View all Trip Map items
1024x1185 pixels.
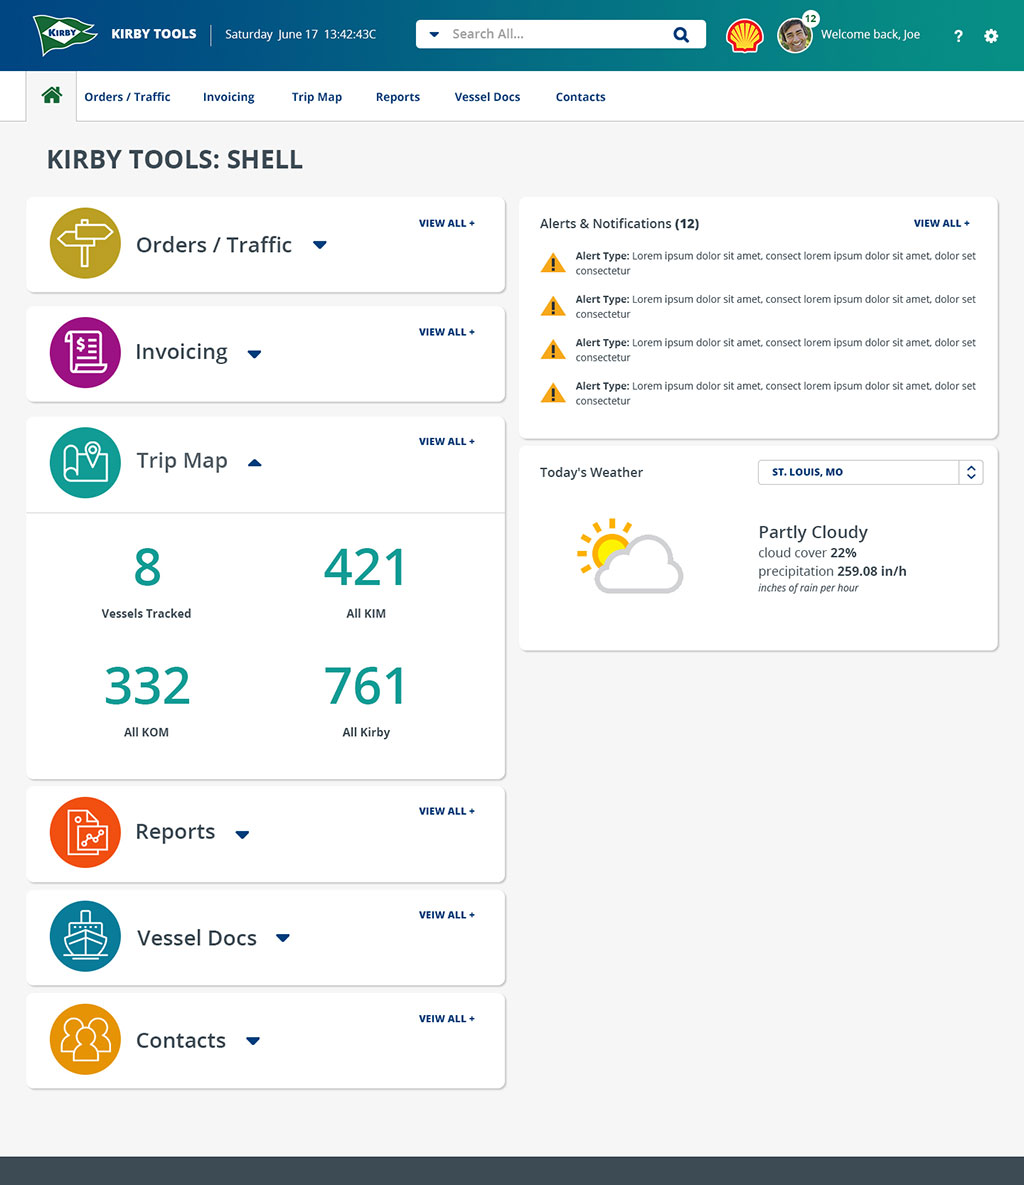pos(447,441)
